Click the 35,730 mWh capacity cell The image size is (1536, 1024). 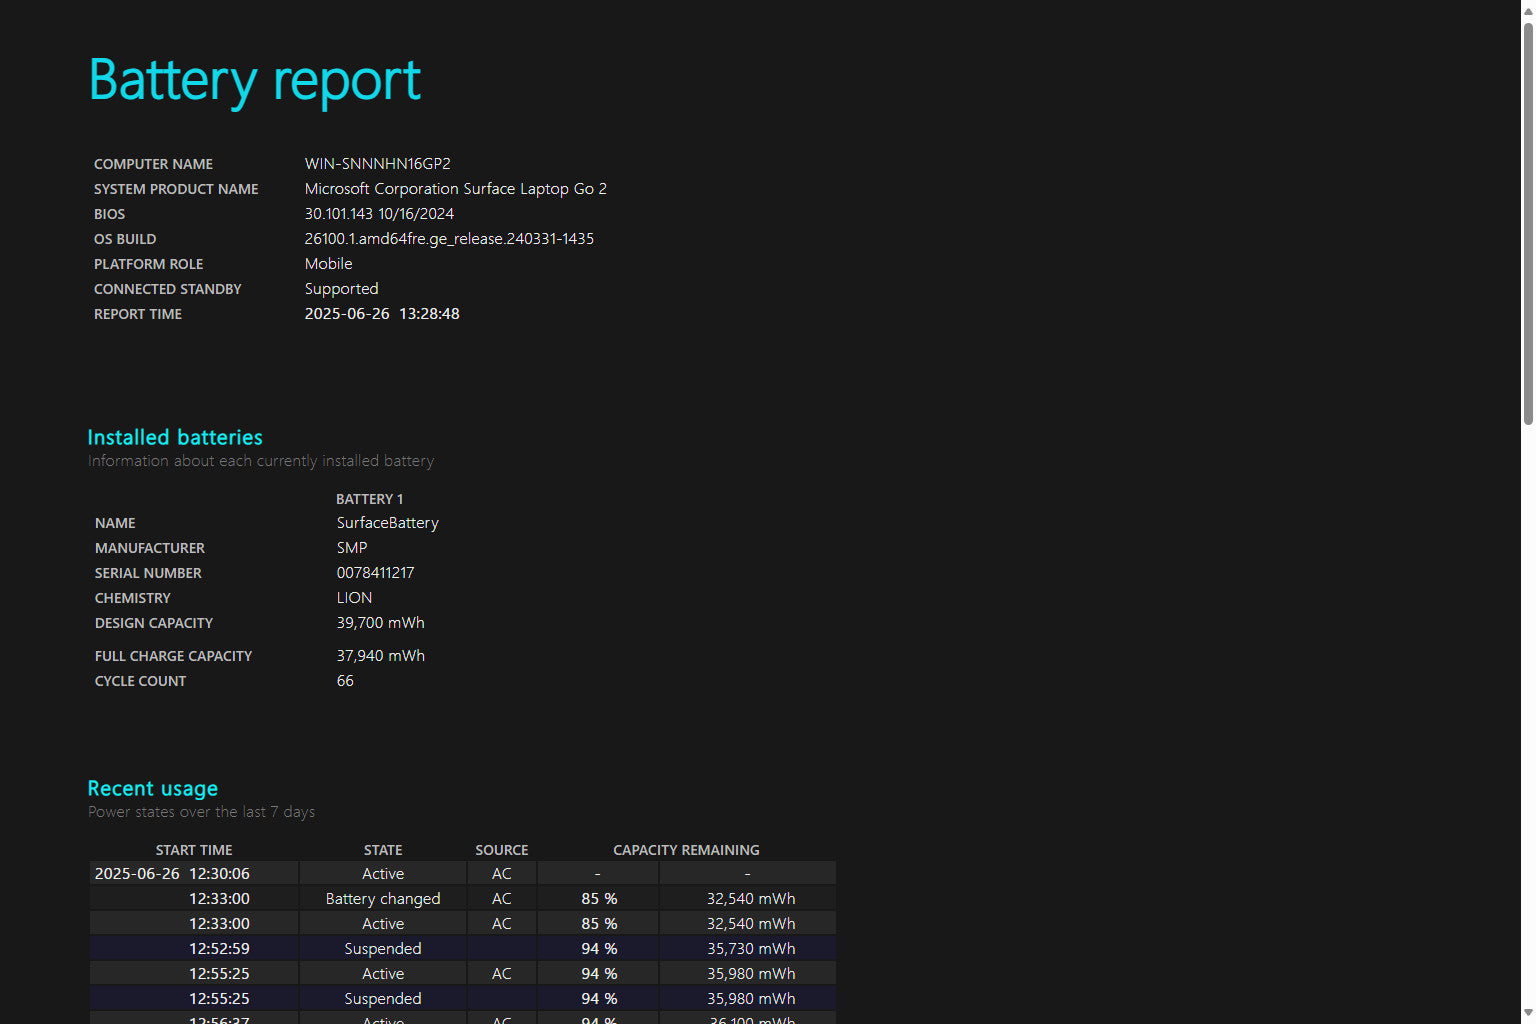point(750,949)
